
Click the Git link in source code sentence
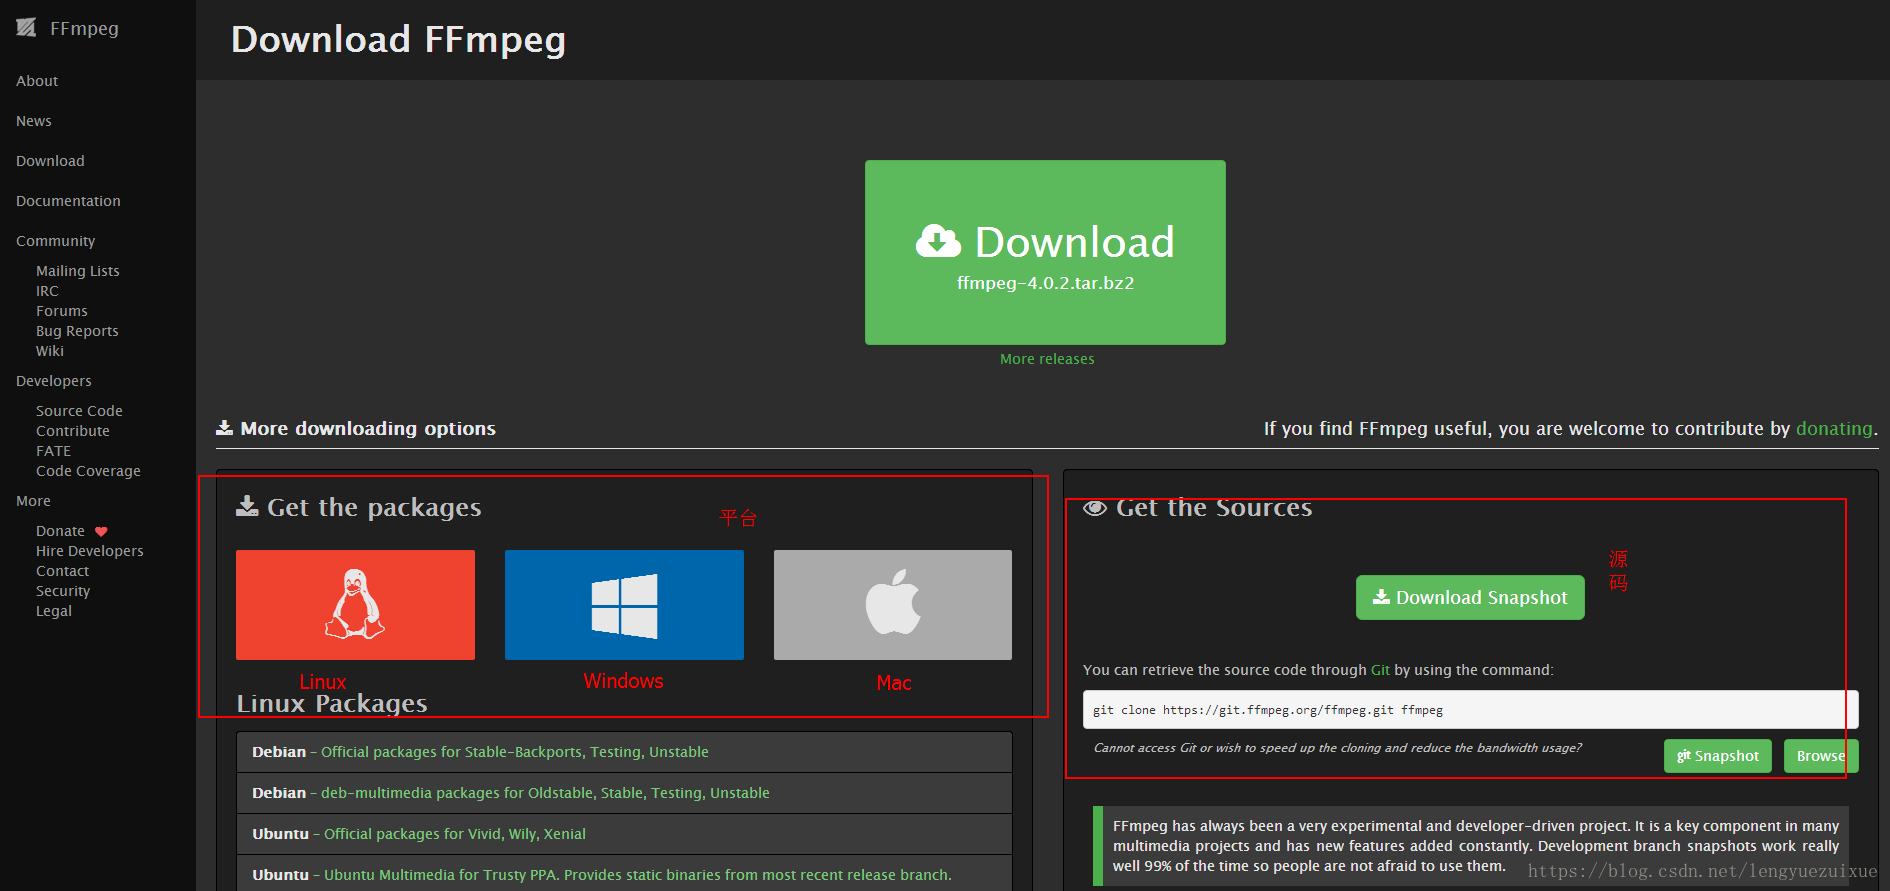tap(1380, 670)
